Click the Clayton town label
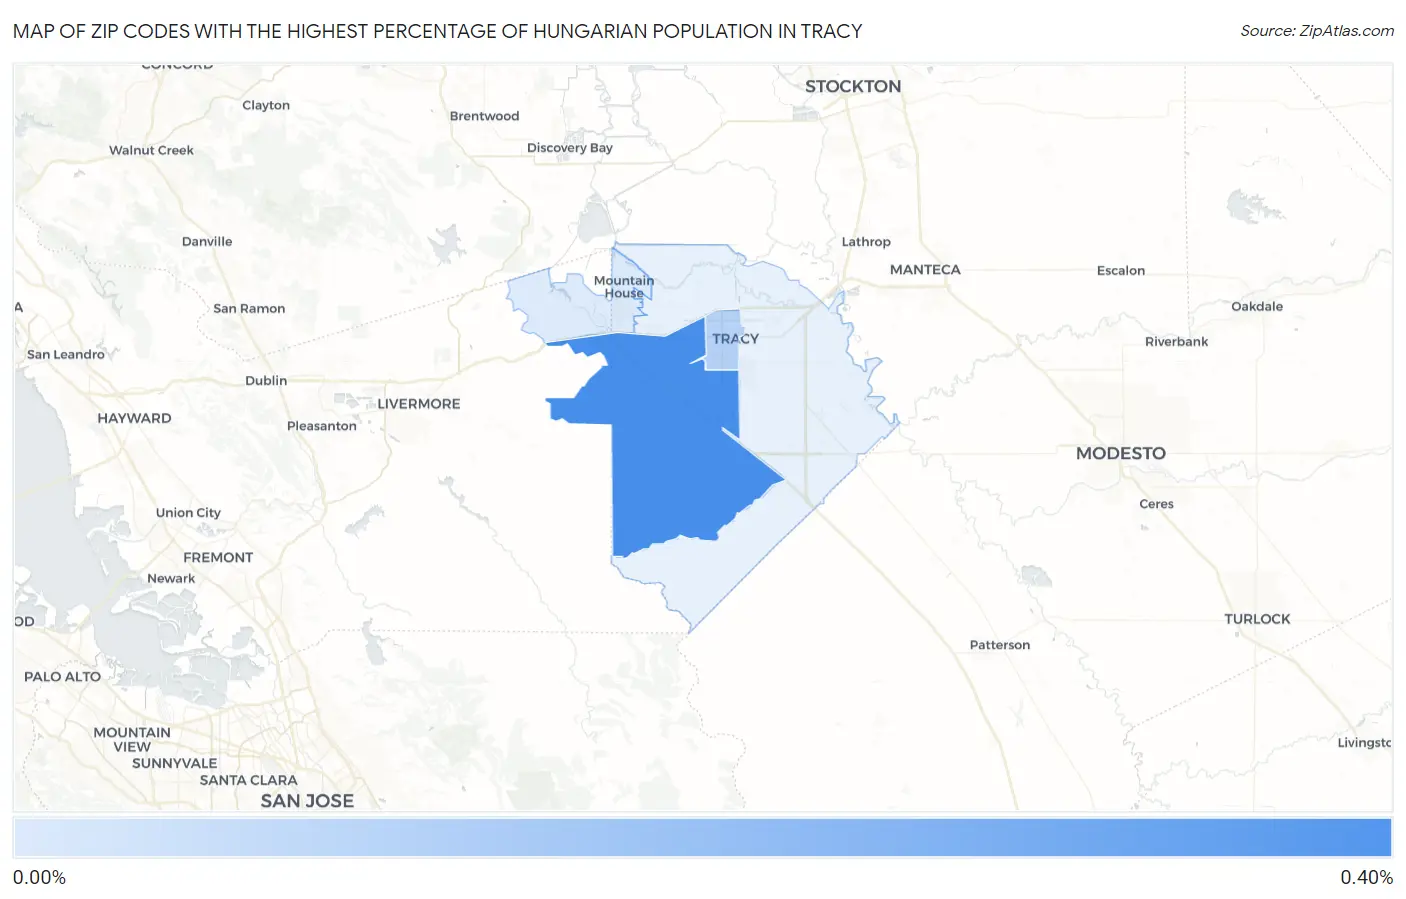 [x=266, y=105]
